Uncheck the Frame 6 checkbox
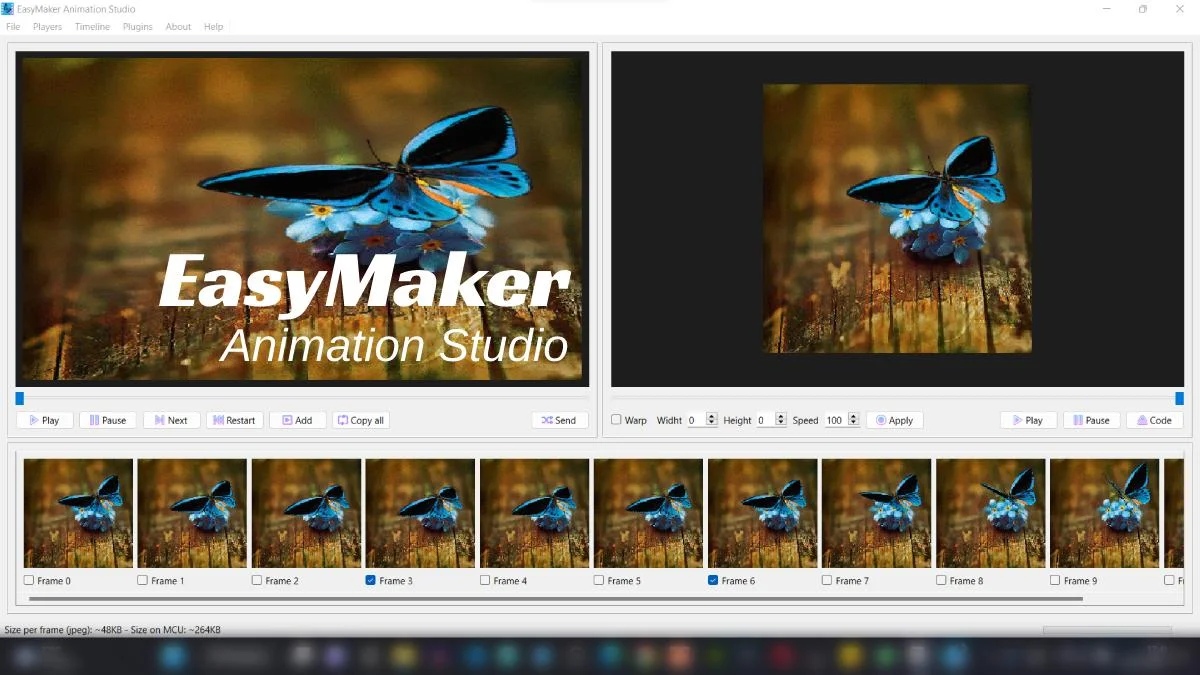The width and height of the screenshot is (1200, 675). pos(713,580)
